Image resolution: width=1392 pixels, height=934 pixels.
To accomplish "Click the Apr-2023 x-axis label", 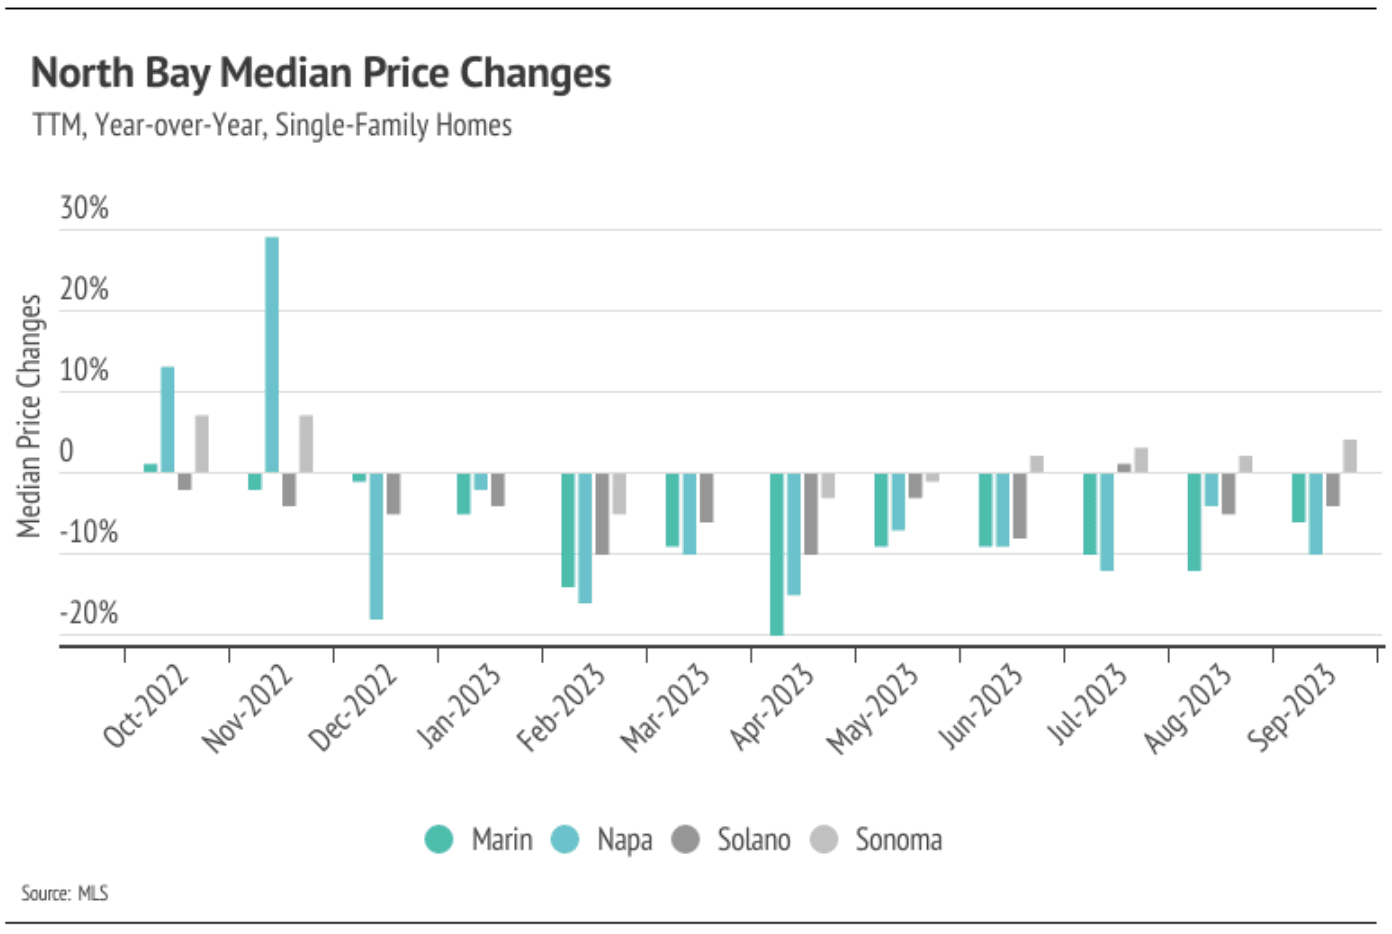I will pos(772,705).
